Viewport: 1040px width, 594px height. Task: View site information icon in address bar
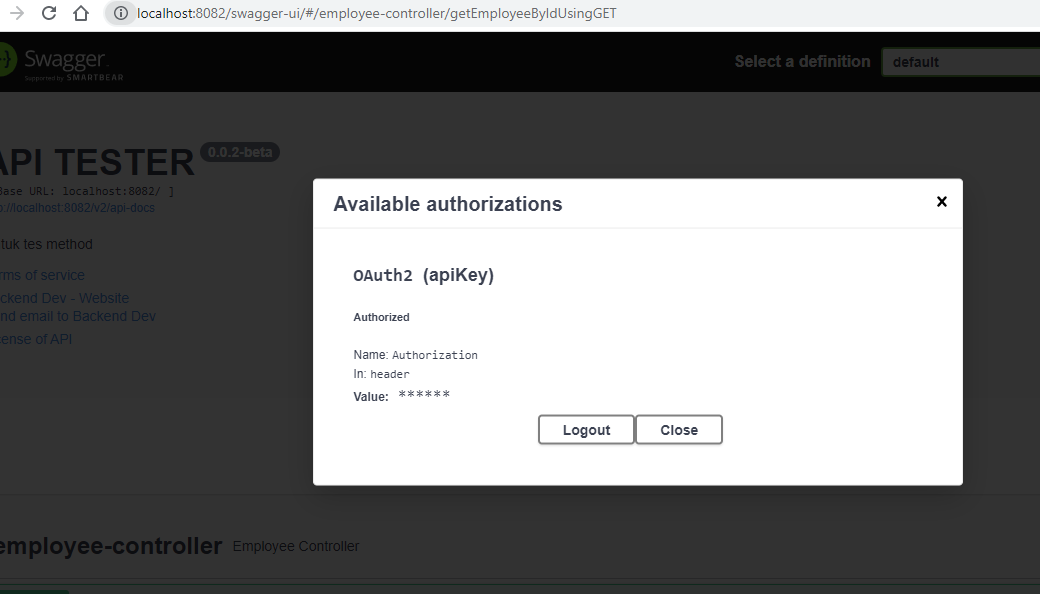coord(120,13)
